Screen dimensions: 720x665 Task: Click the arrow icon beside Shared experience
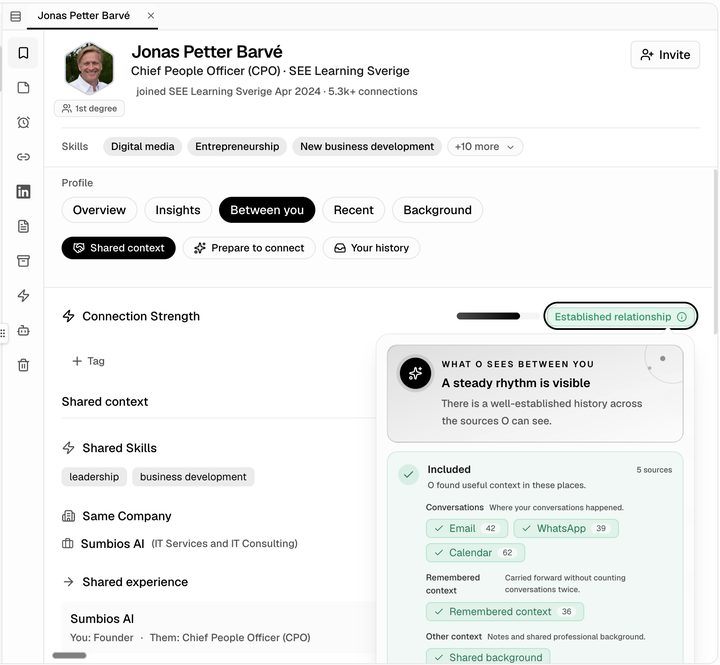point(68,582)
